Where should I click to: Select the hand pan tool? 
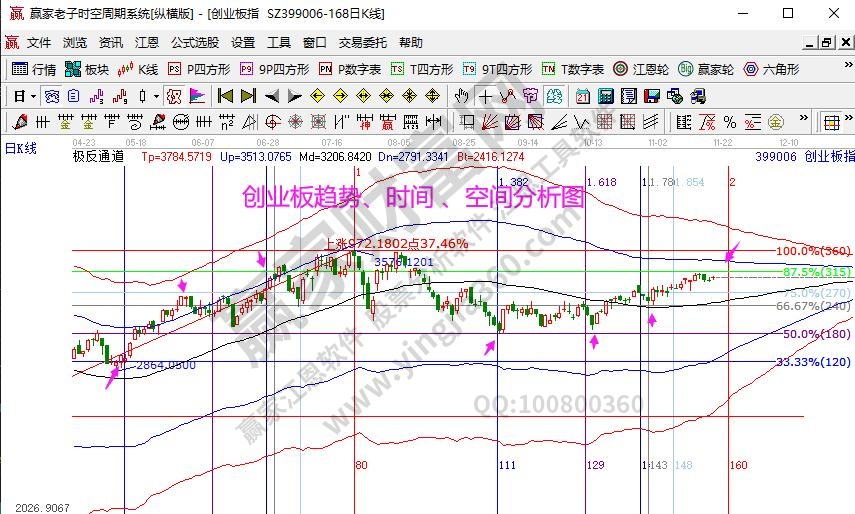point(461,96)
